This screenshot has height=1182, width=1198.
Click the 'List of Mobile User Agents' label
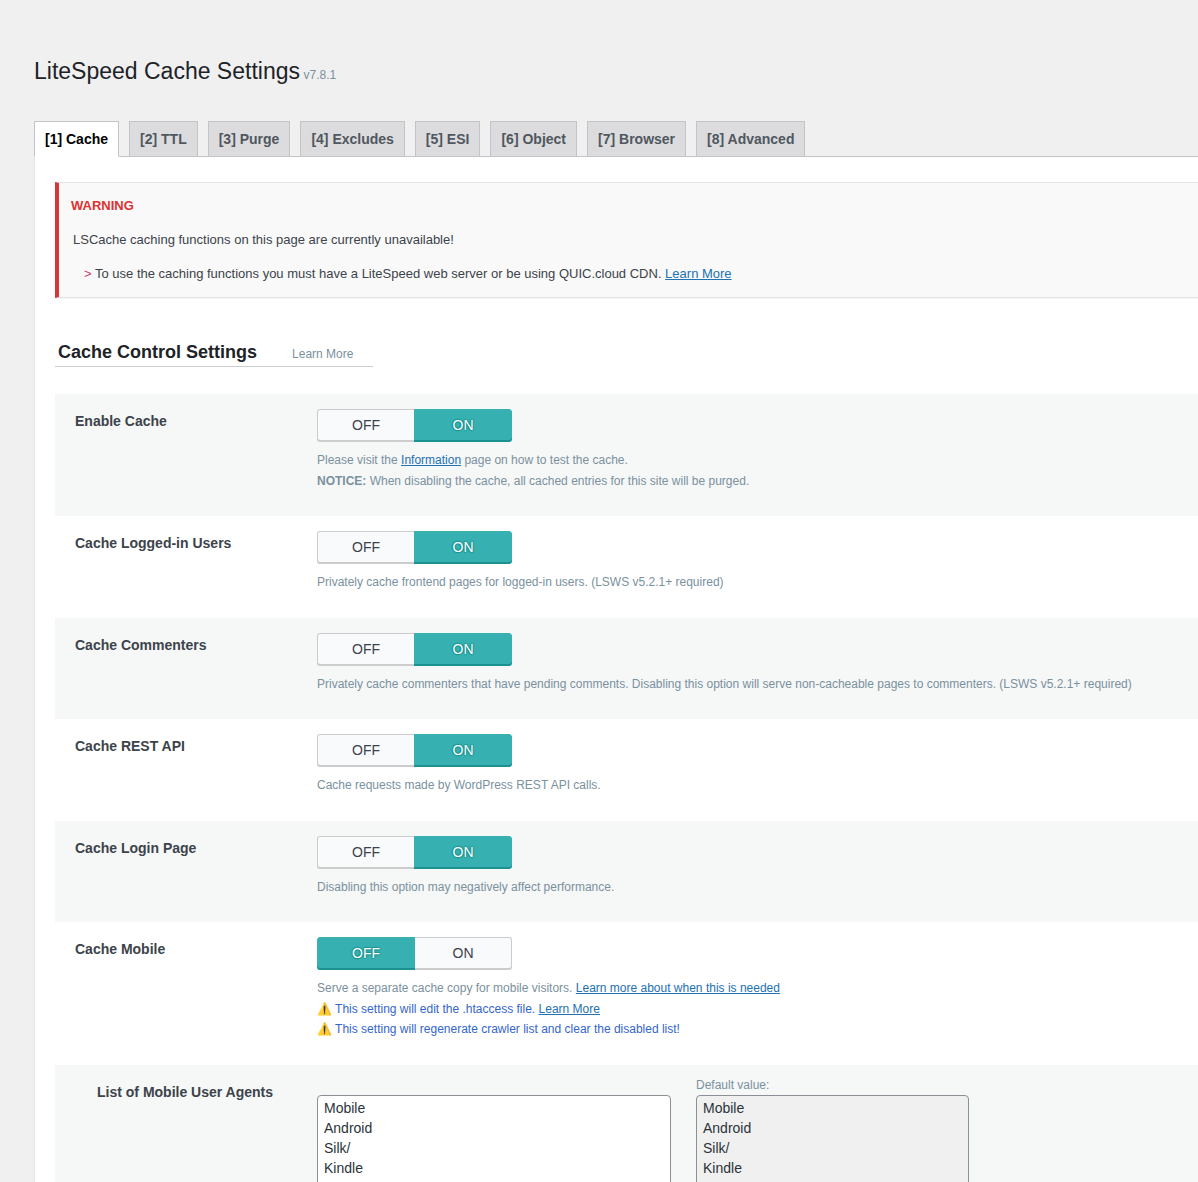(185, 1092)
